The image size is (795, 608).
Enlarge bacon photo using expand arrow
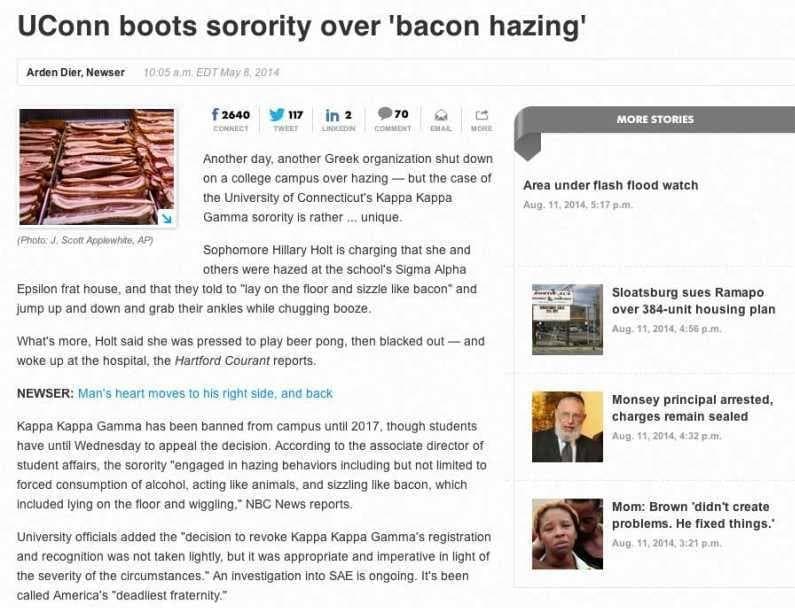(x=166, y=217)
